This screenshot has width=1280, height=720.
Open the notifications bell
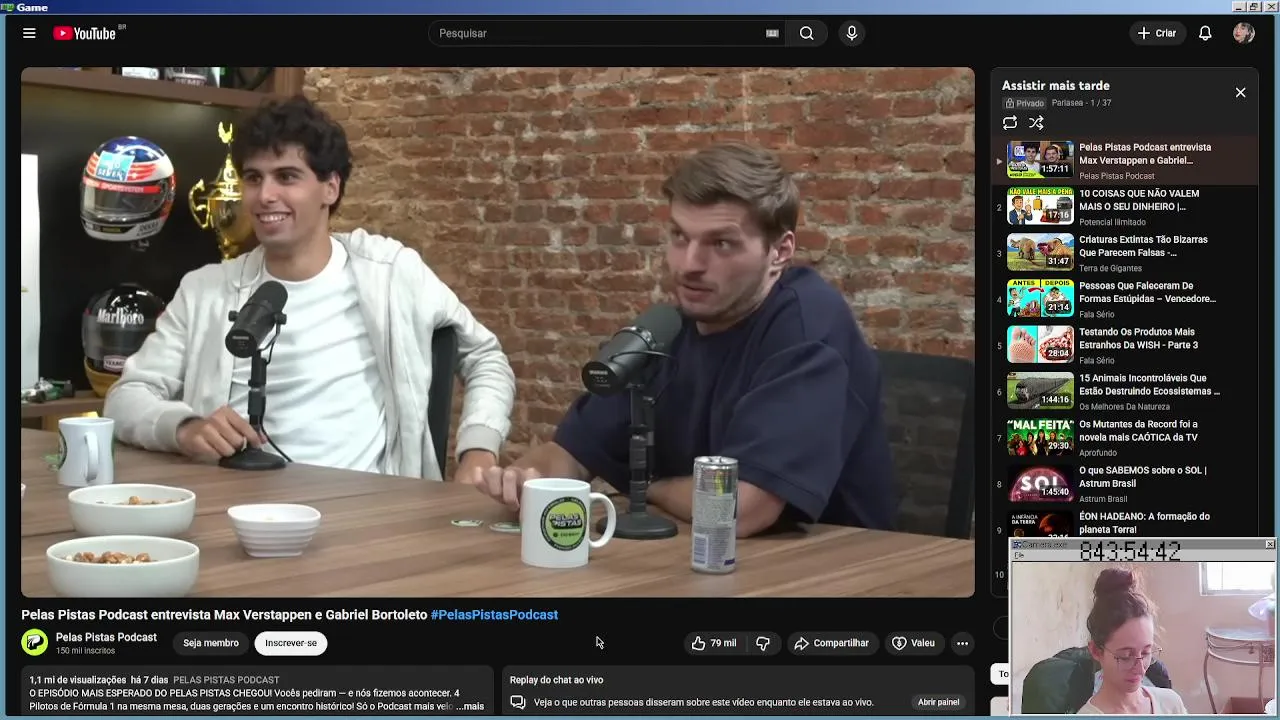click(x=1205, y=33)
